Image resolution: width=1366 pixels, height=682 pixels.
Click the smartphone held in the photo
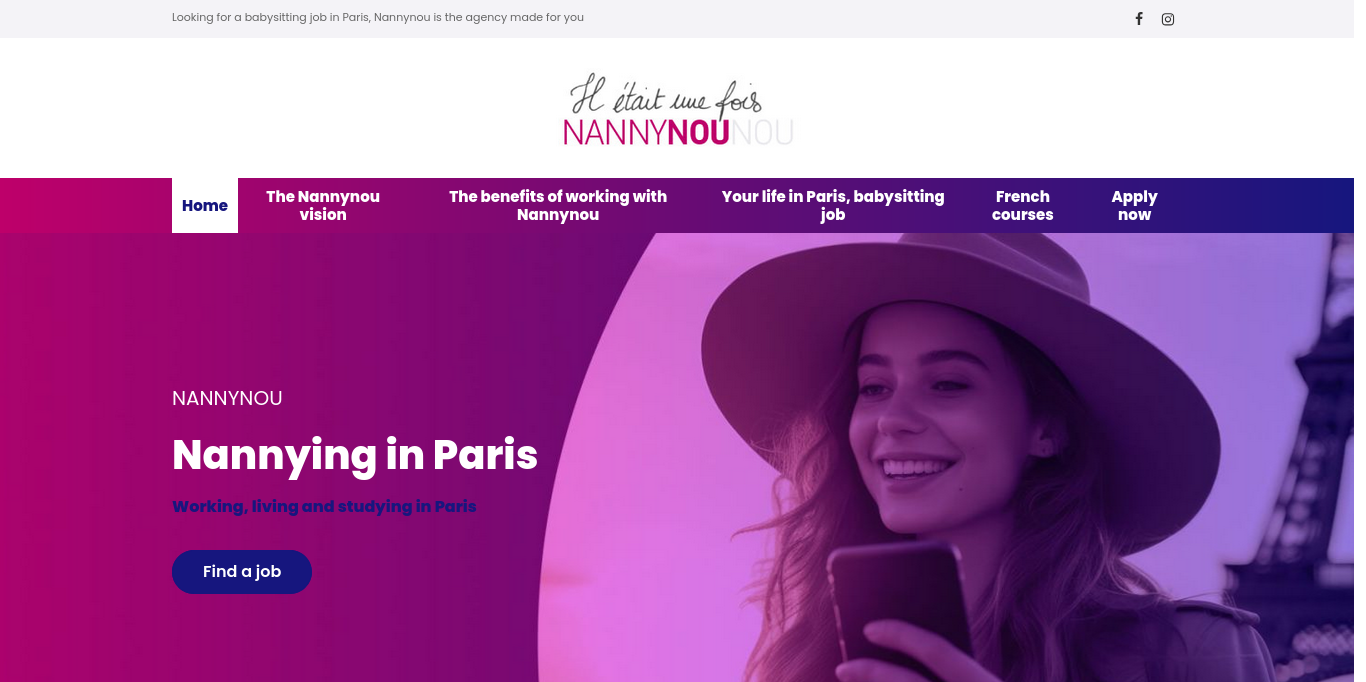click(x=897, y=610)
